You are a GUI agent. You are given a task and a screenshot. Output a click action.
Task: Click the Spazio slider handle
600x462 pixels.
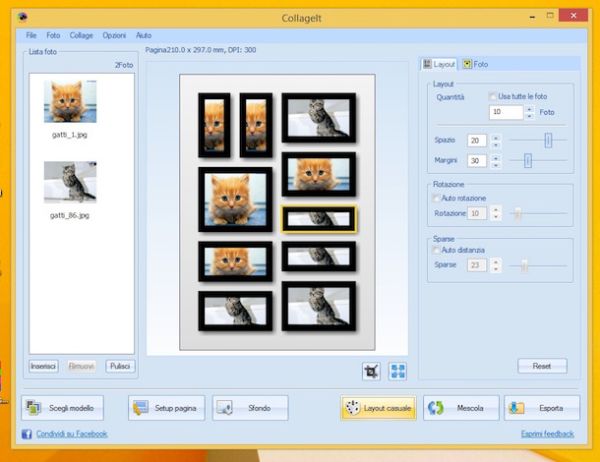point(547,140)
